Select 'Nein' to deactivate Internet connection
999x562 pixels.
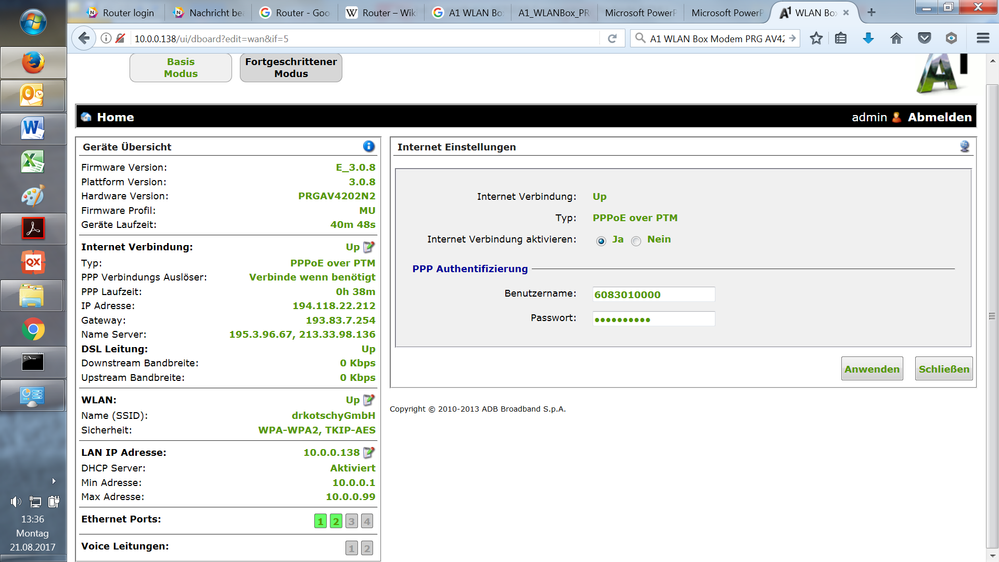point(636,241)
